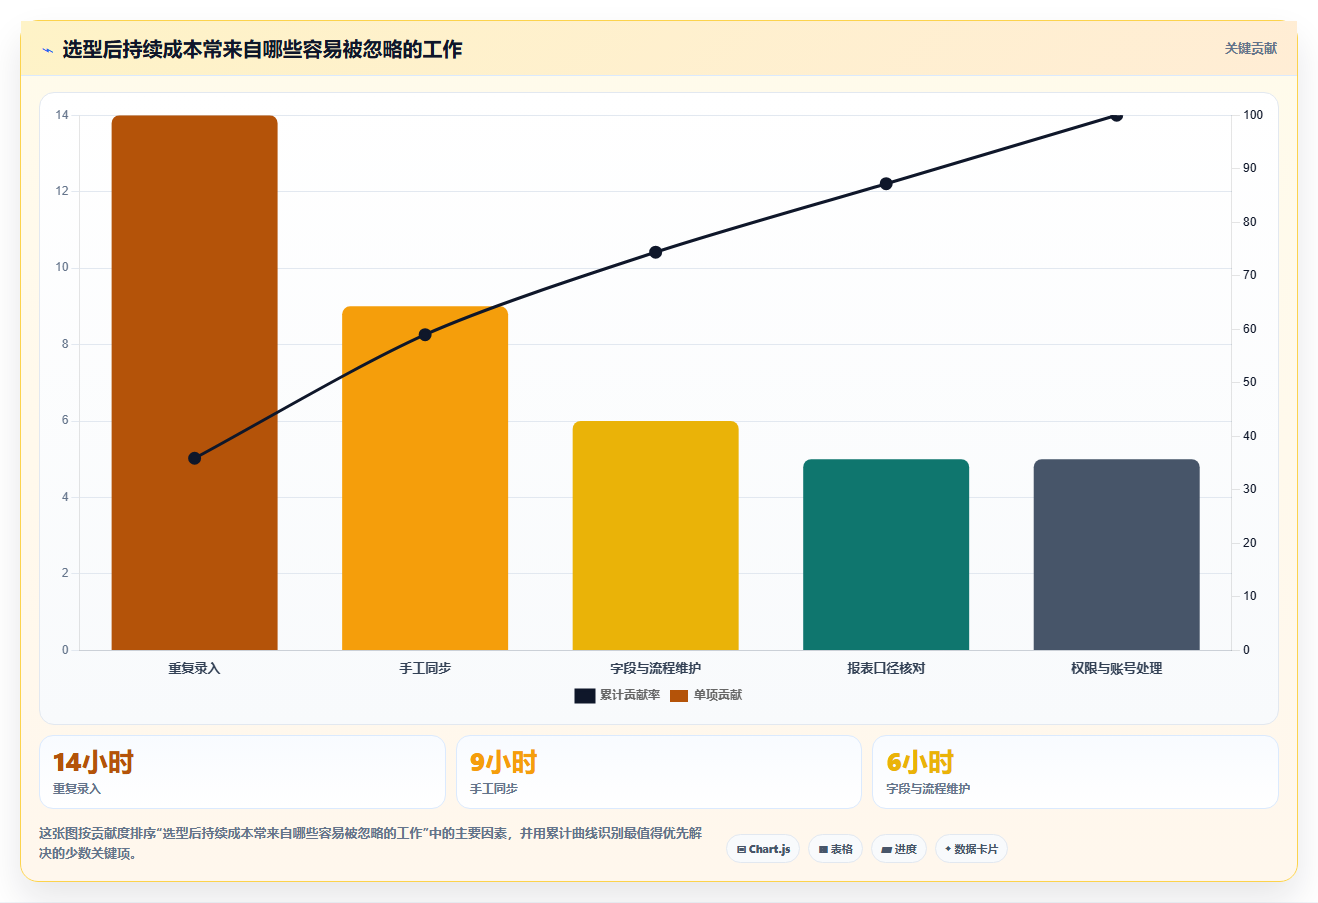
Task: Click left axis value 14
Action: click(x=62, y=115)
